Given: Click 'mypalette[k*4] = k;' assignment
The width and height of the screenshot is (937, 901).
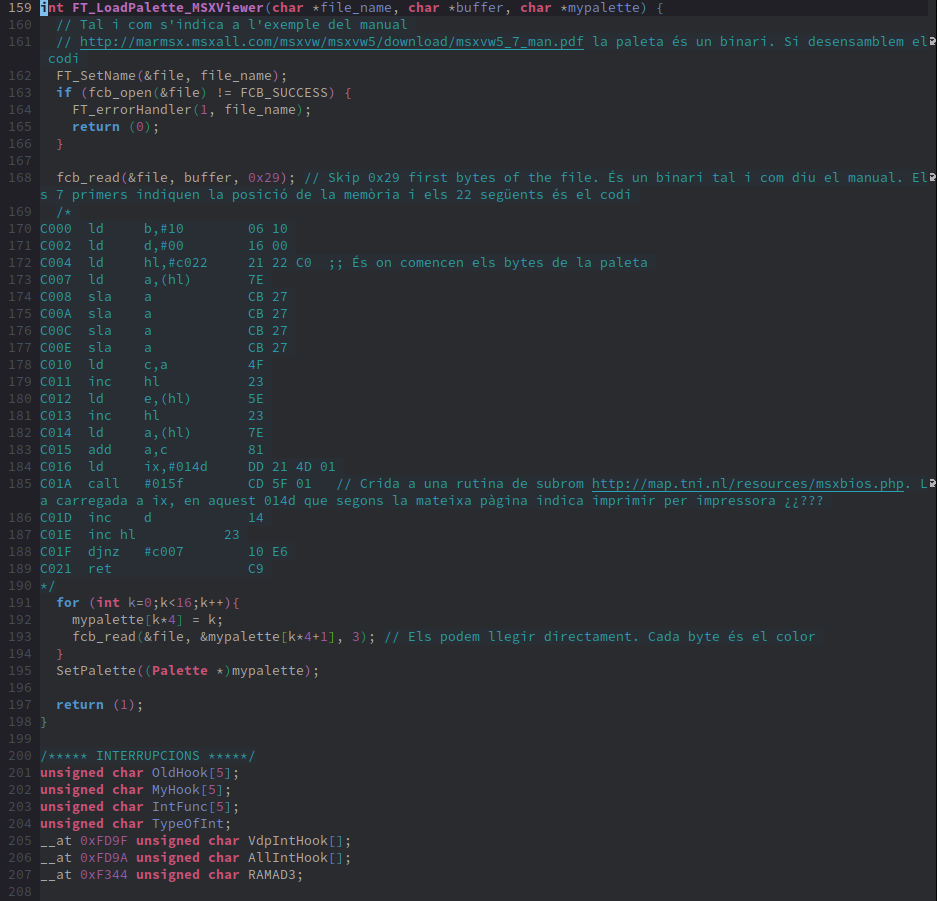Looking at the screenshot, I should 148,620.
